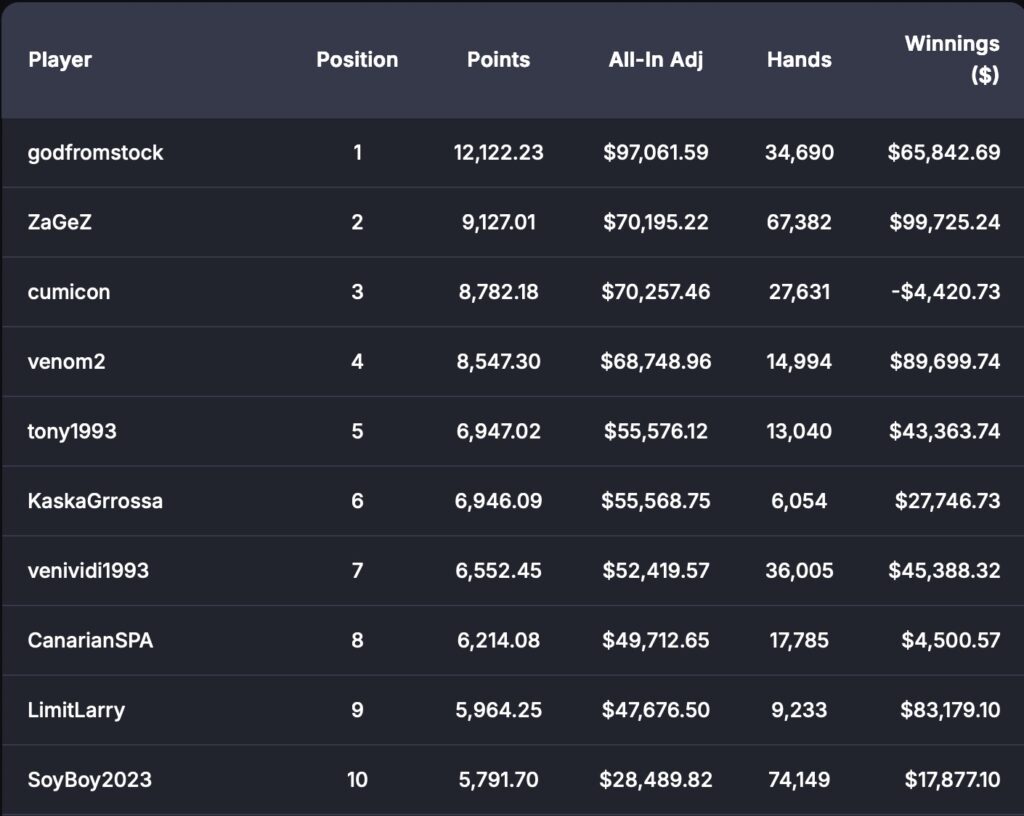Sort by Winnings ($) column header
This screenshot has width=1024, height=816.
pyautogui.click(x=951, y=60)
